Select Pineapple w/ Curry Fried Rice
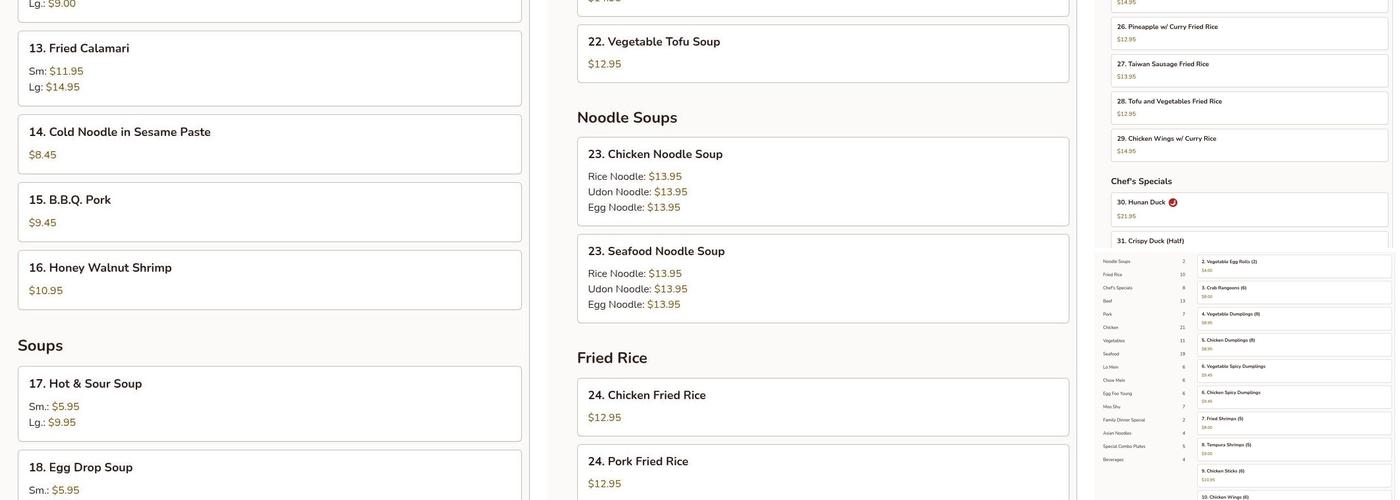The width and height of the screenshot is (1400, 500). click(1249, 33)
